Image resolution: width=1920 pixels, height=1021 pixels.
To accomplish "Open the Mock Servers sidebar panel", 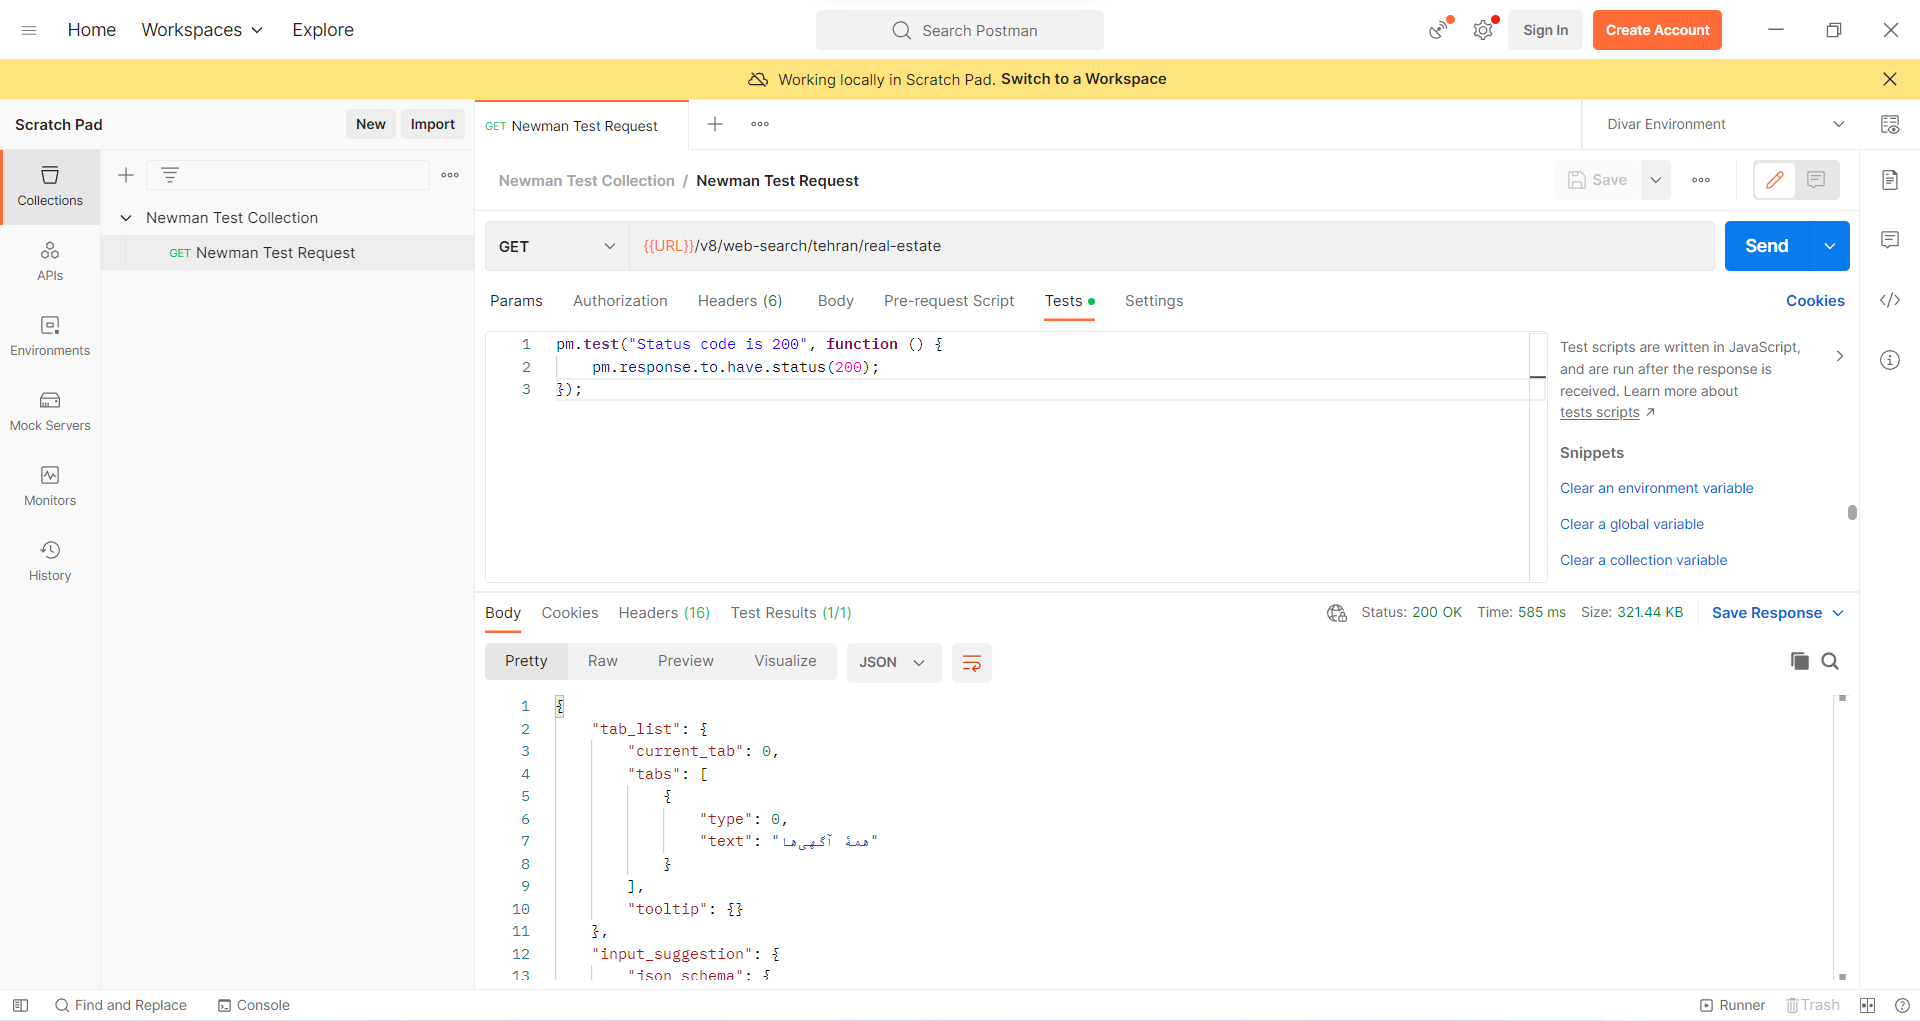I will 50,411.
